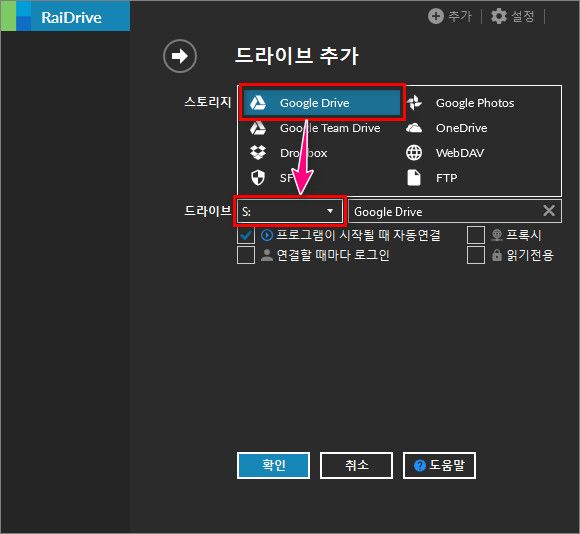Click the 드라이브 추가 heading
This screenshot has width=580, height=534.
(x=297, y=56)
